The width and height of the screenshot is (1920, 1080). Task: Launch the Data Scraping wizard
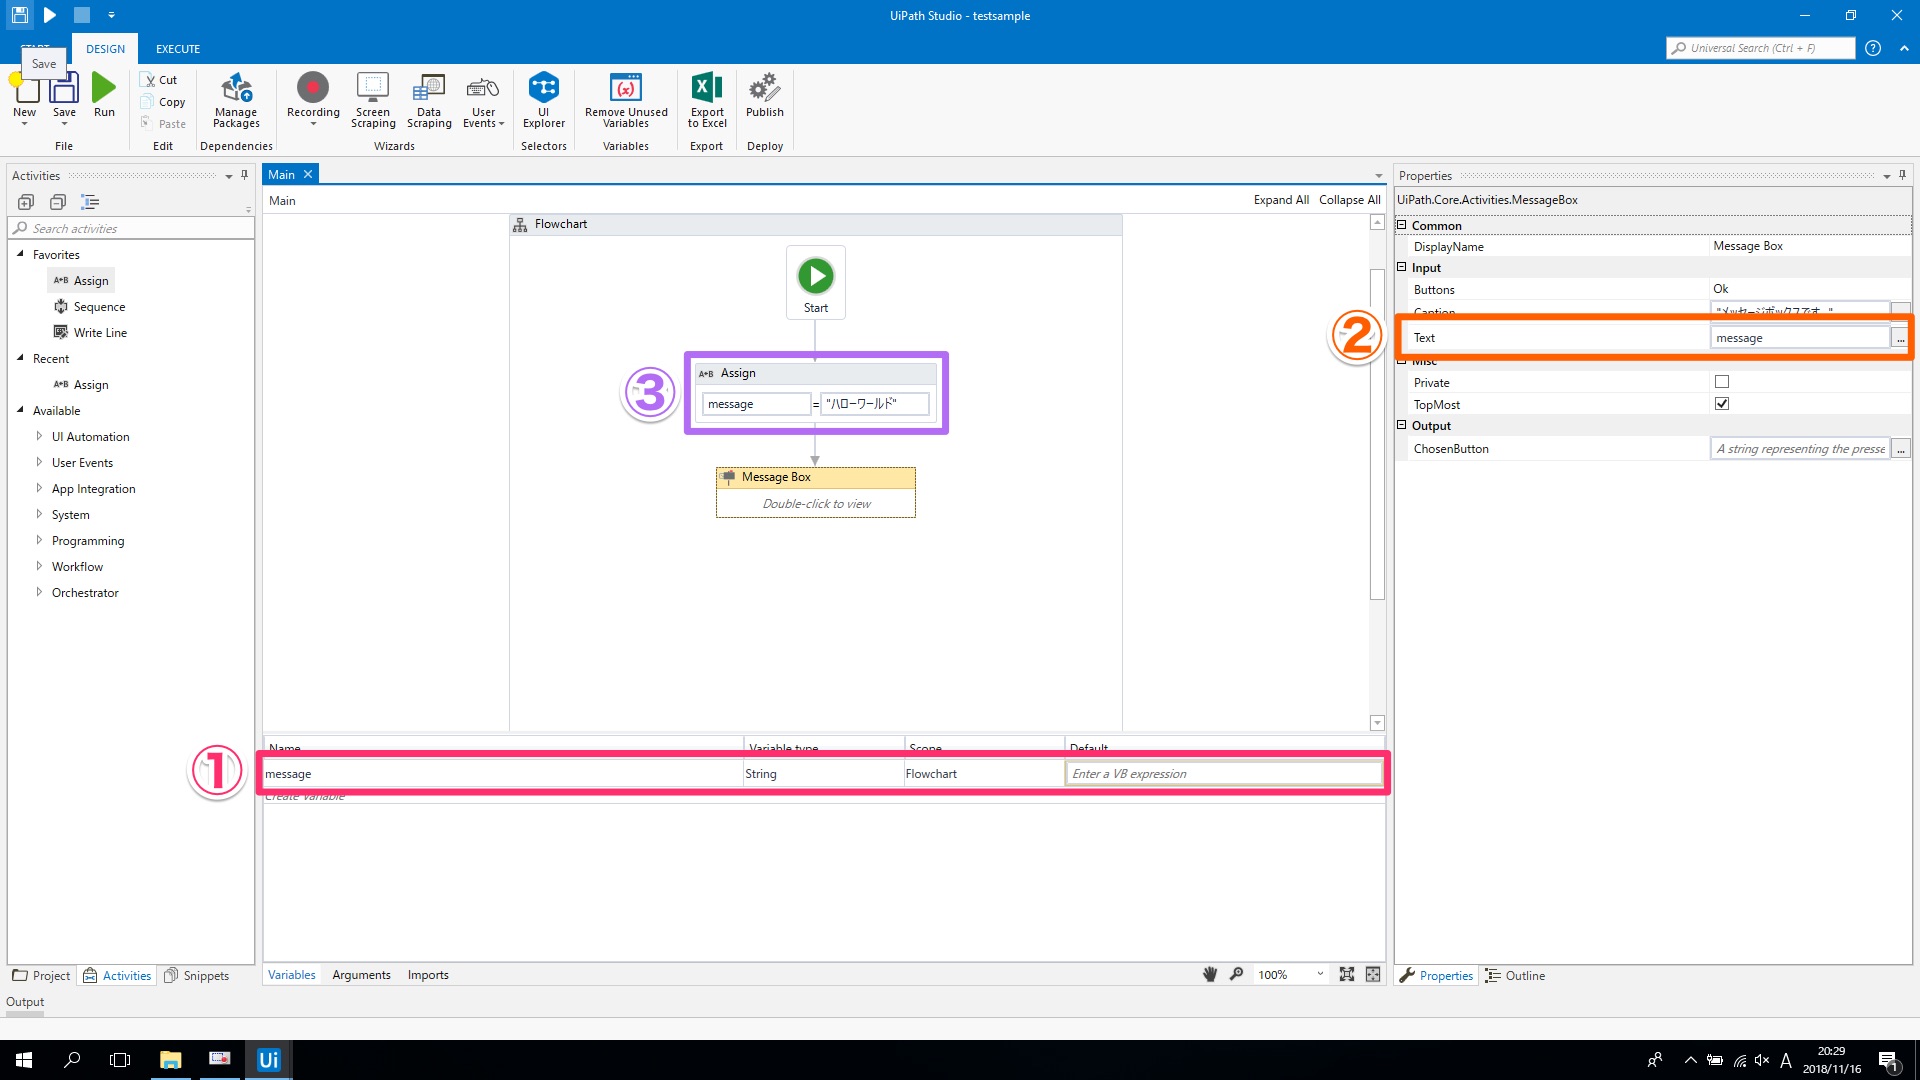[429, 89]
